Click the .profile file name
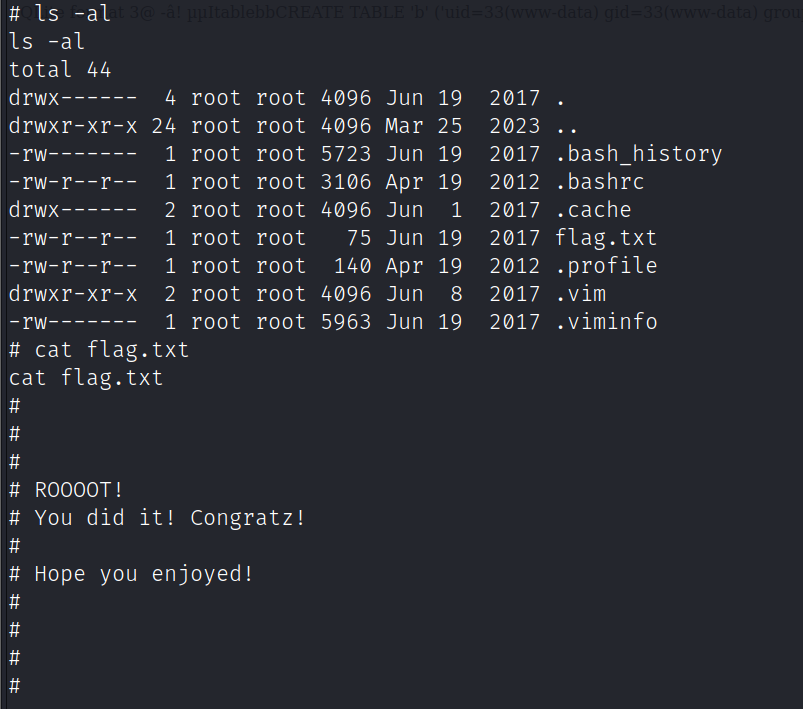Screen dimensions: 803x709 coord(606,266)
